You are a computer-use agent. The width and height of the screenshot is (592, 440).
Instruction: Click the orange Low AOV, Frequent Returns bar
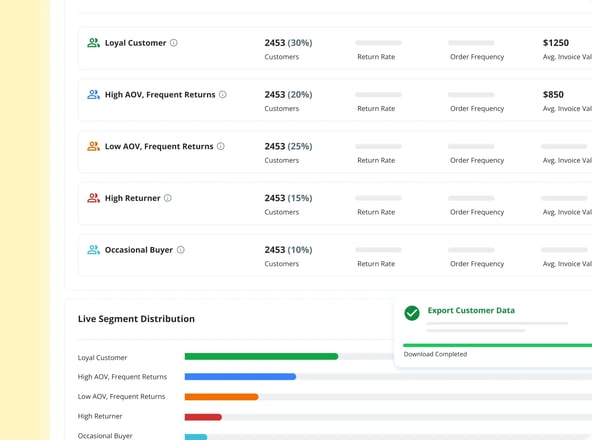221,397
